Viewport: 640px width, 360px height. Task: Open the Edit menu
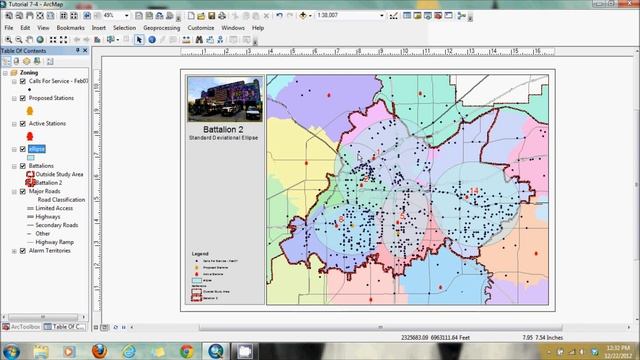coord(25,28)
